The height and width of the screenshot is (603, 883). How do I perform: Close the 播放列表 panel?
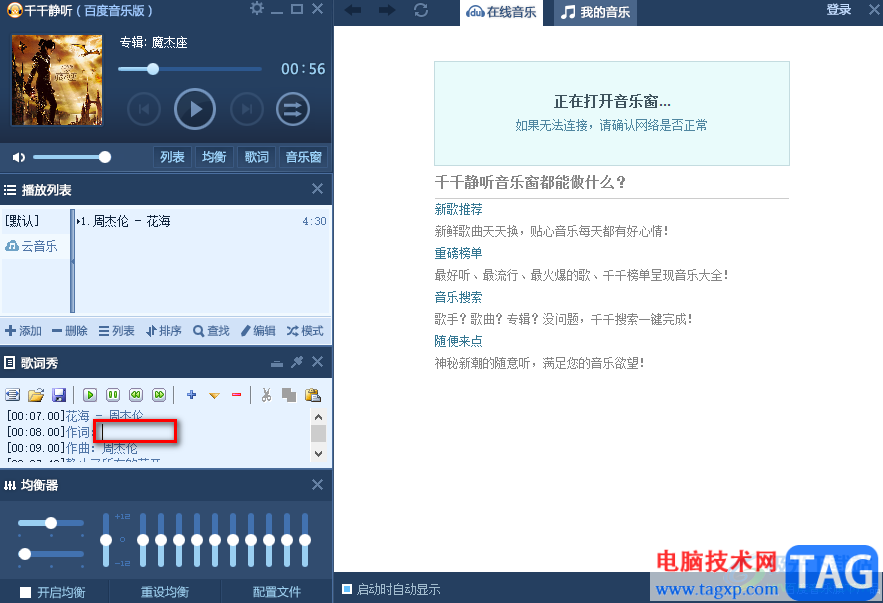(x=318, y=189)
